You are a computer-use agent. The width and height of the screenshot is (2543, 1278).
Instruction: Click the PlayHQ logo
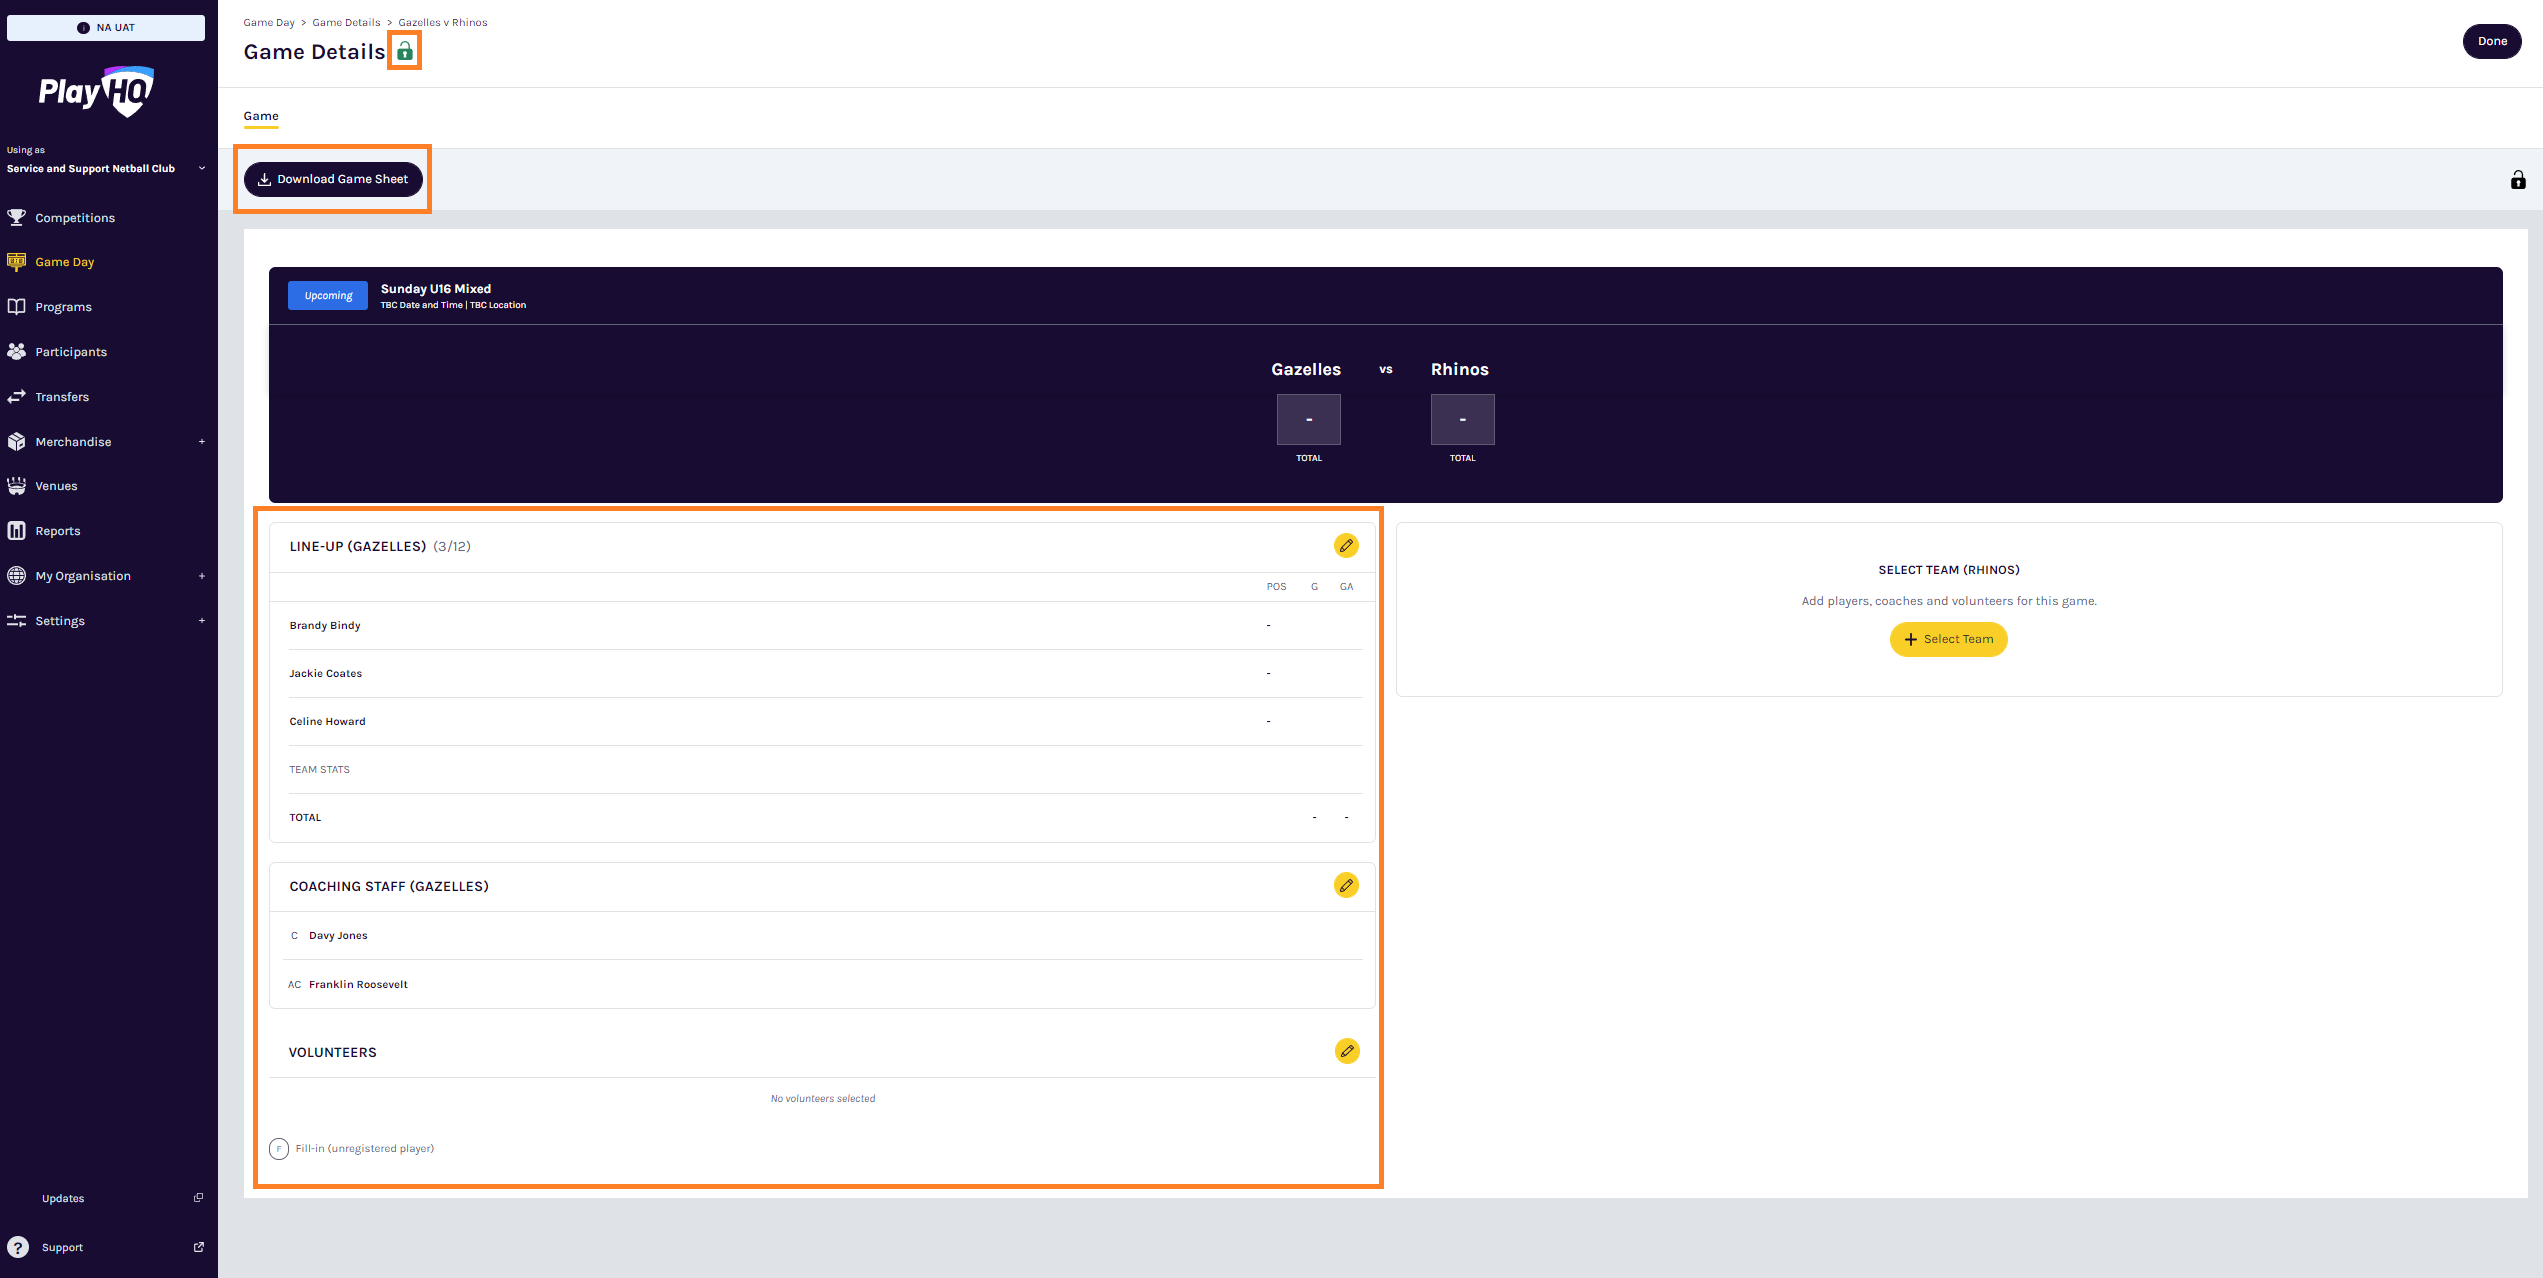click(x=96, y=91)
